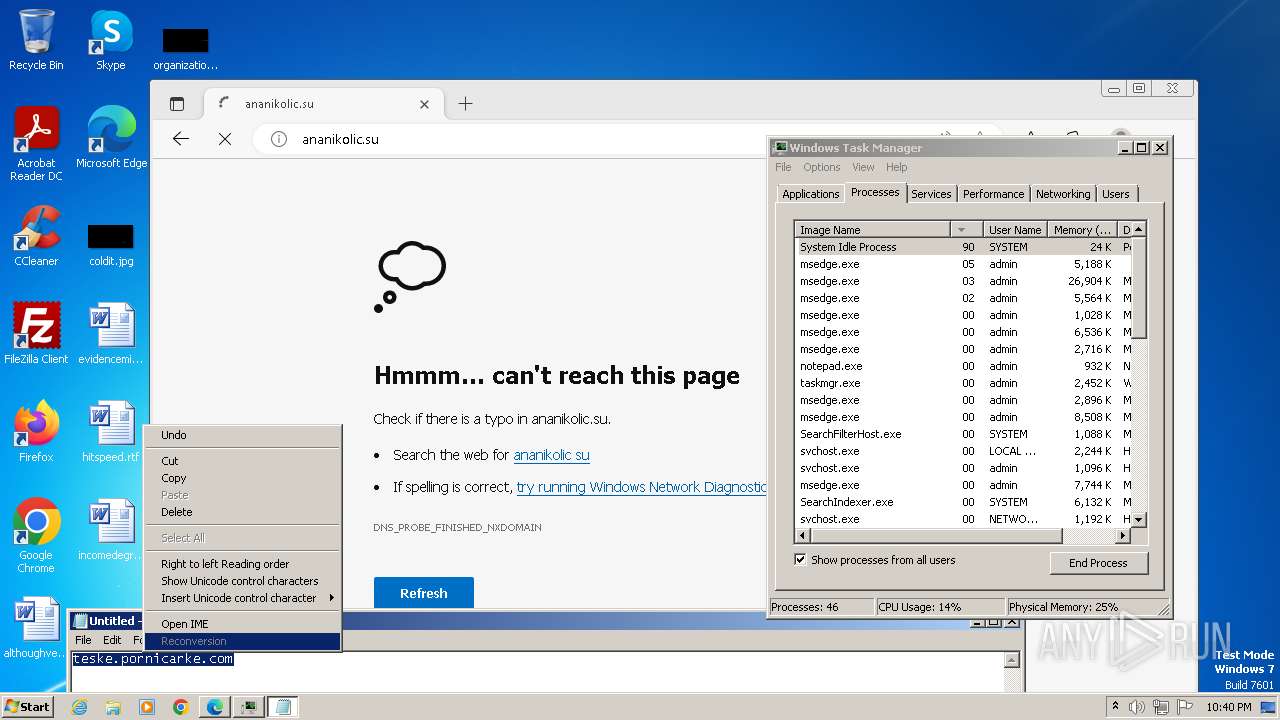The height and width of the screenshot is (720, 1280).
Task: Open the Performance tab
Action: [993, 194]
